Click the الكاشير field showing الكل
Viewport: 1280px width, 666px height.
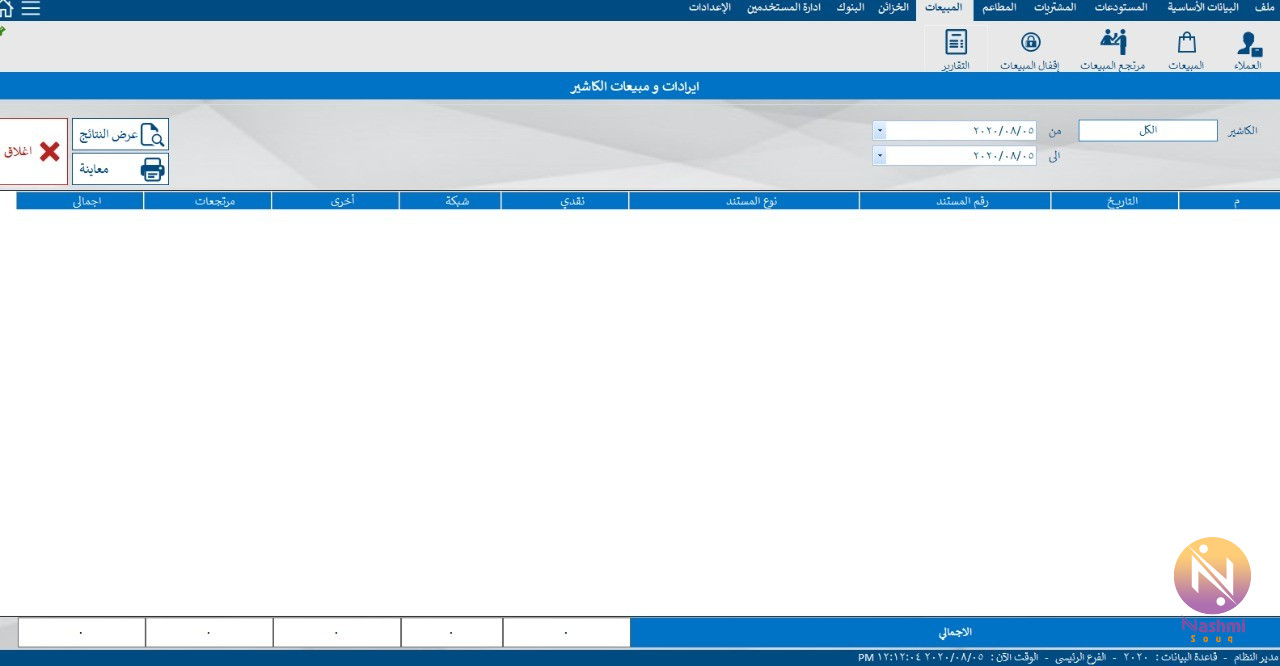point(1147,131)
